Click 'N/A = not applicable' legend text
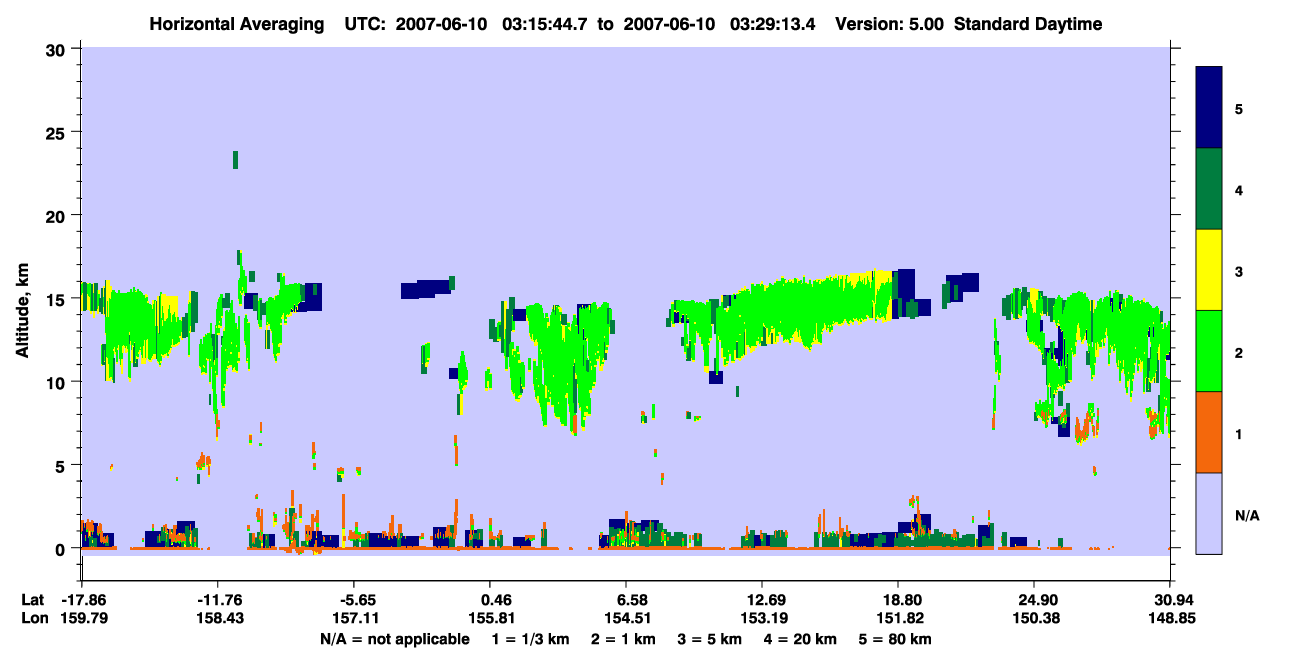The width and height of the screenshot is (1300, 667). pos(395,639)
